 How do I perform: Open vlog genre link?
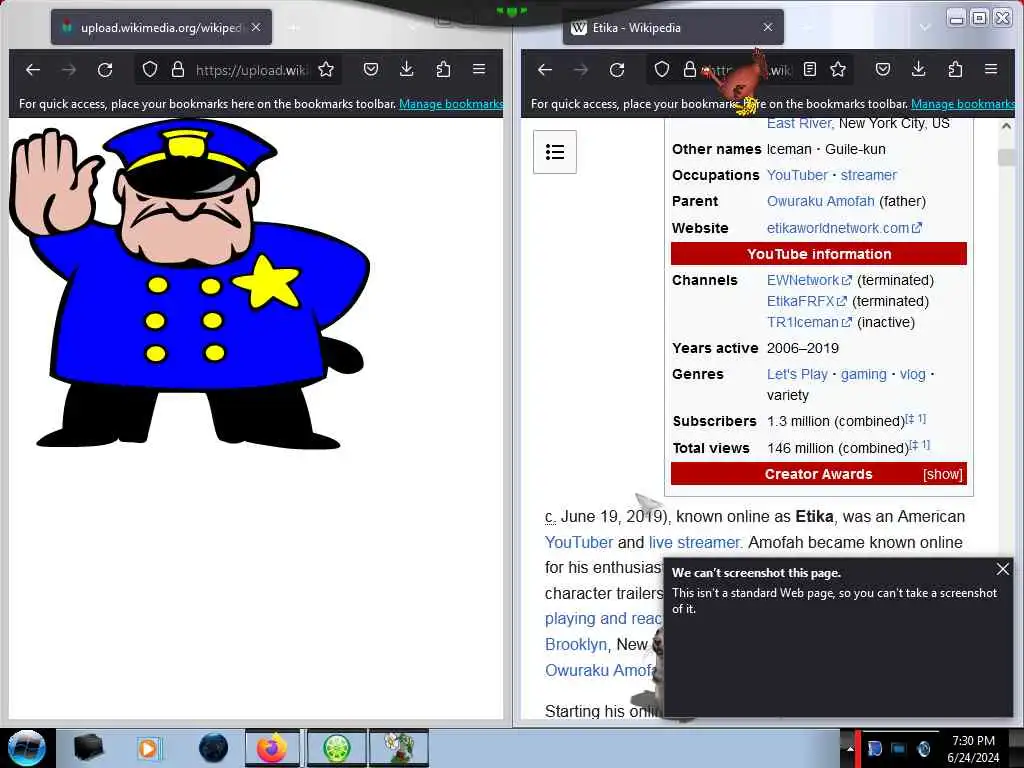[x=912, y=374]
